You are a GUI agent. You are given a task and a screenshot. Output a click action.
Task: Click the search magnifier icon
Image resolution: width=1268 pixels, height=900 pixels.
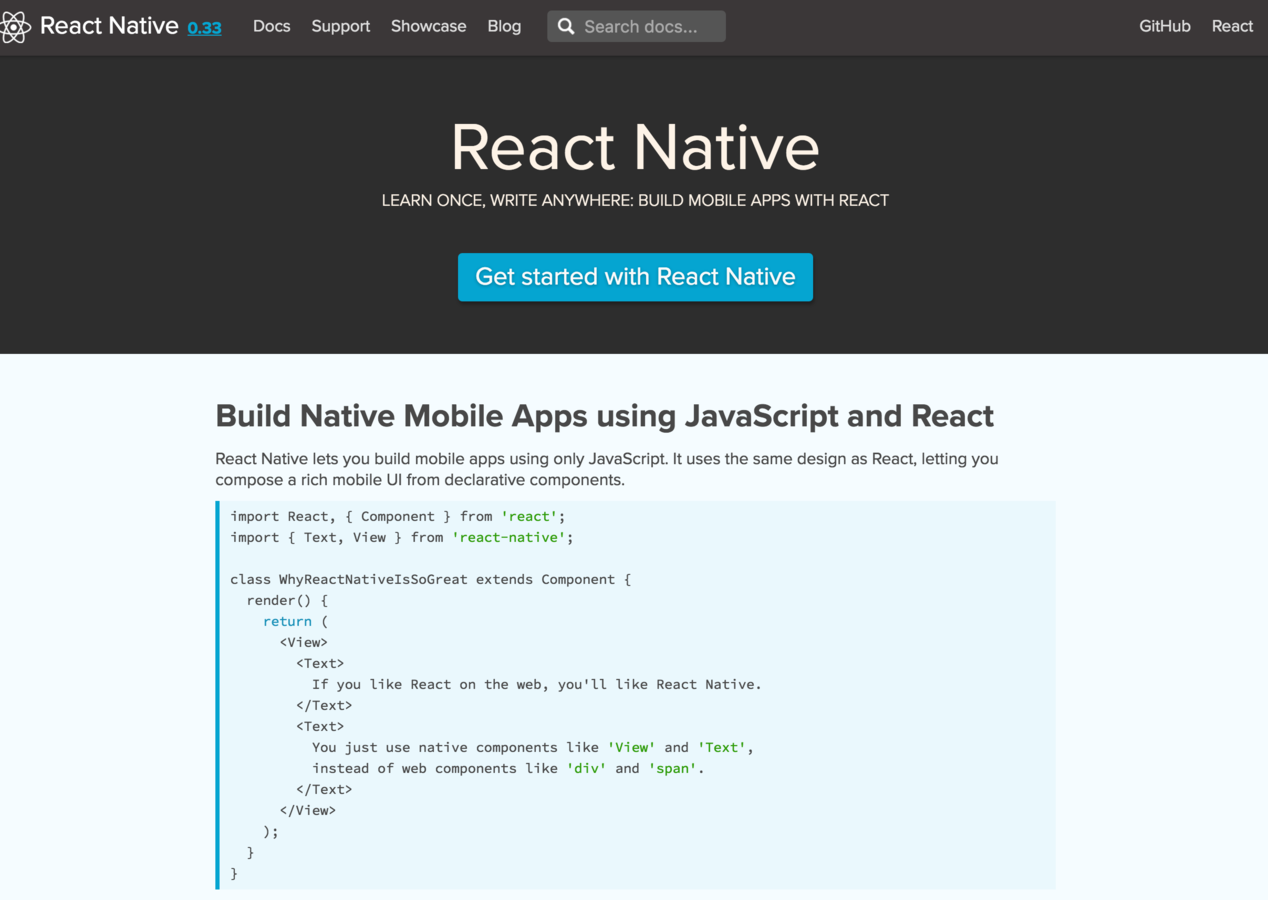coord(566,26)
